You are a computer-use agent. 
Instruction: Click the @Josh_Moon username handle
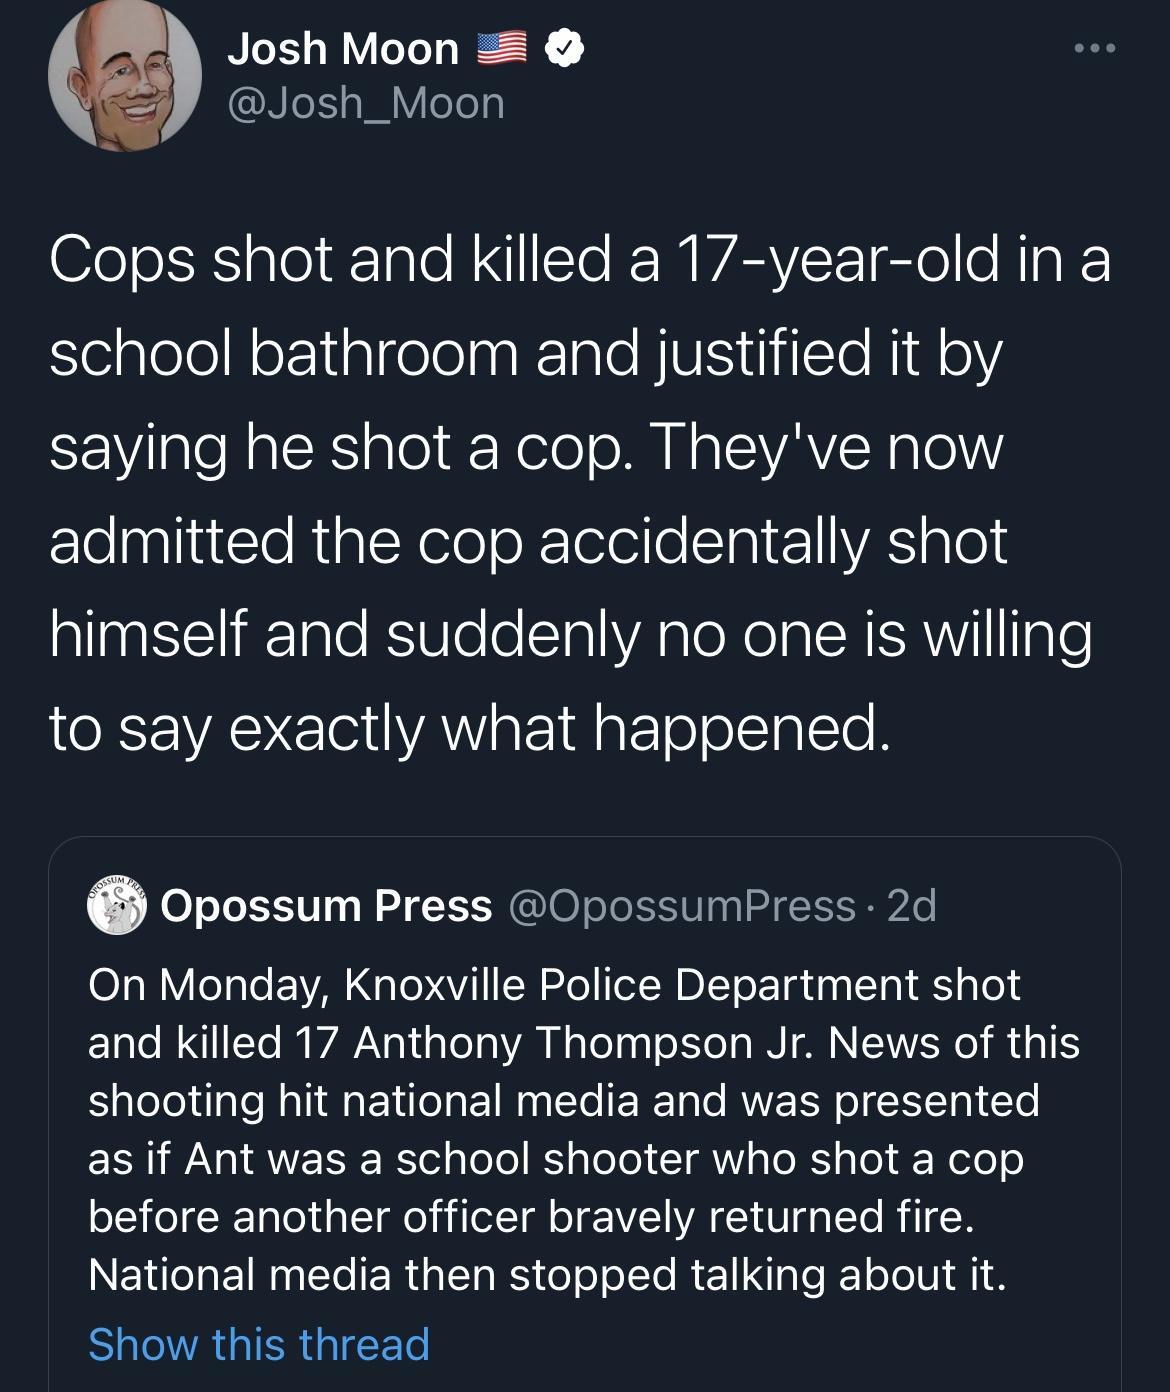tap(363, 103)
